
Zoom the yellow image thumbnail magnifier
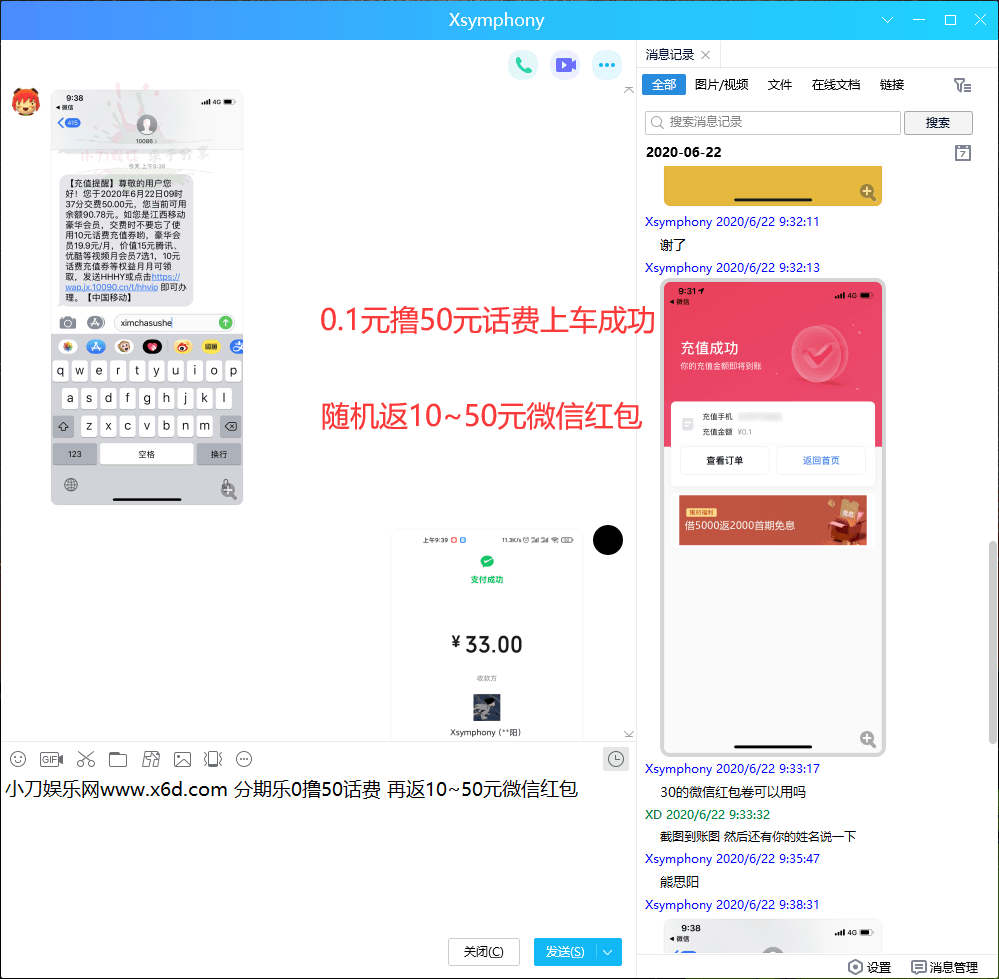tap(867, 192)
